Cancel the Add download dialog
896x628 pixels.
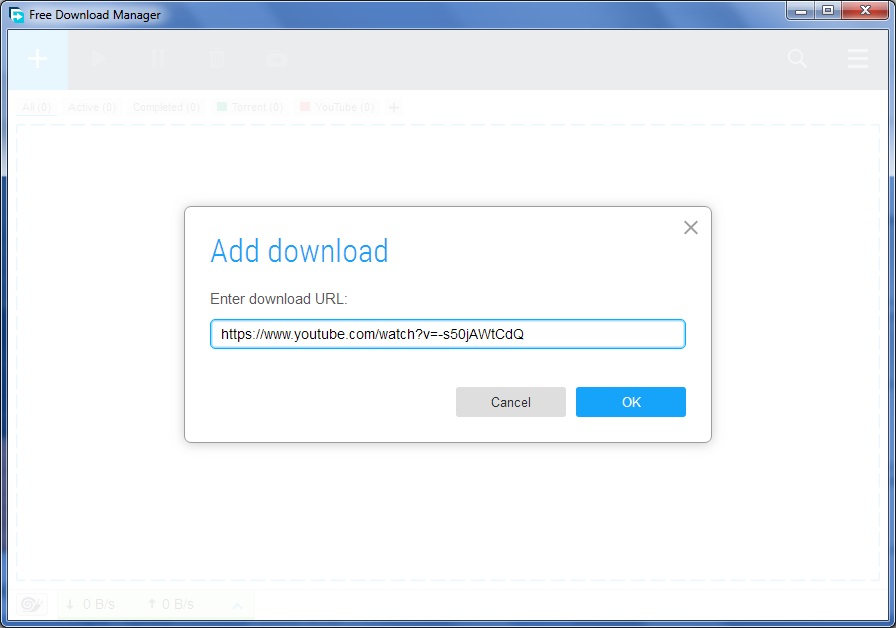[x=510, y=402]
